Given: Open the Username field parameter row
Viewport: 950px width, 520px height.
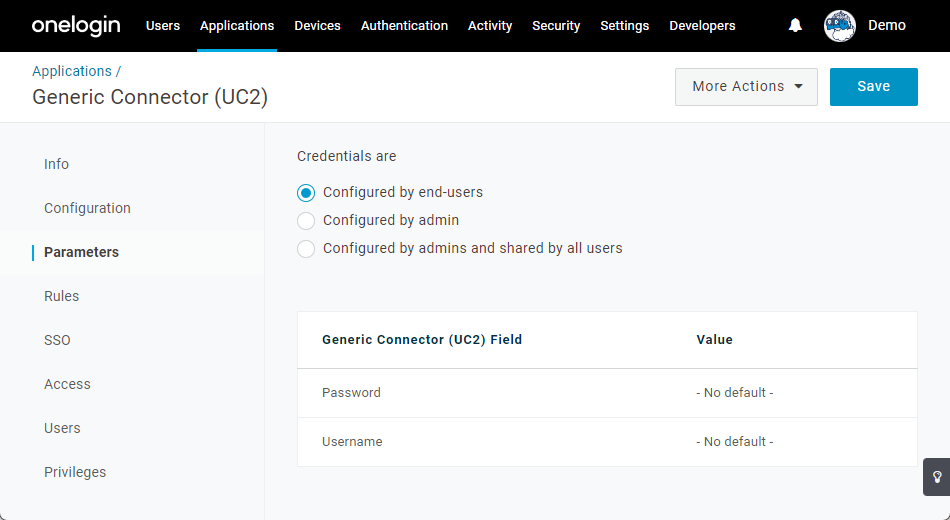Looking at the screenshot, I should click(607, 442).
